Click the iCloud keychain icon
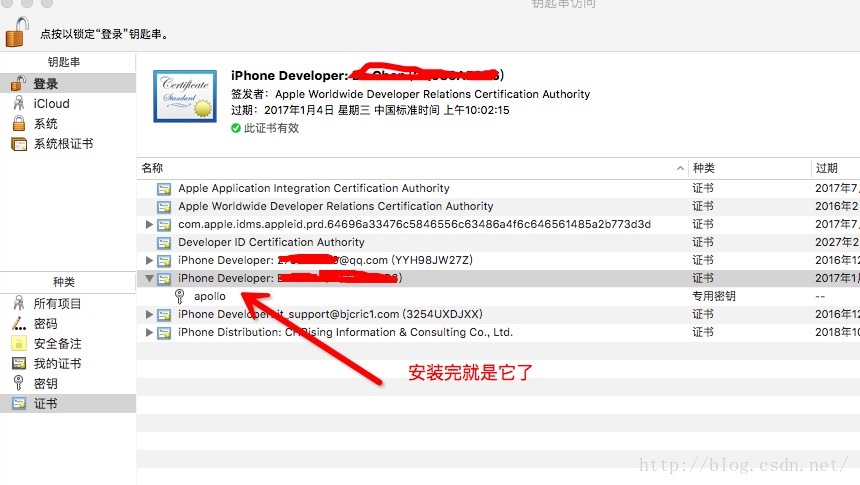This screenshot has height=485, width=860. [x=19, y=103]
